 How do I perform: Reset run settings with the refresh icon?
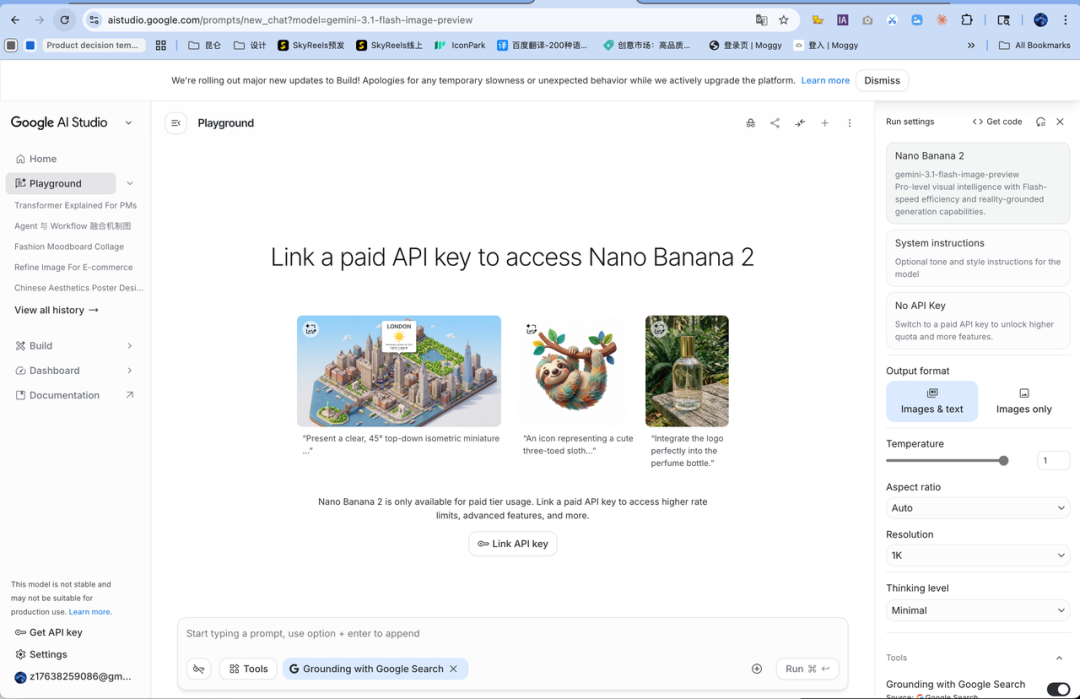(1041, 122)
